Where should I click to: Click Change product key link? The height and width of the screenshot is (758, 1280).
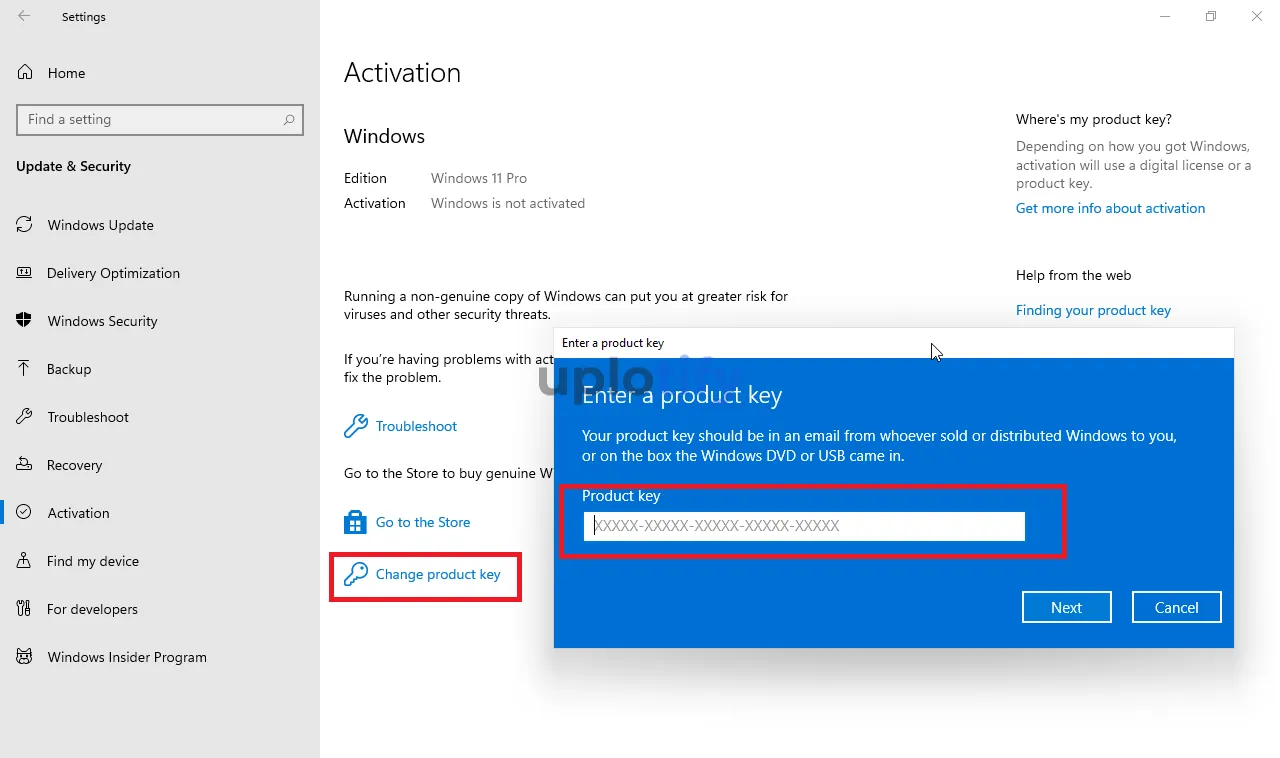coord(438,574)
